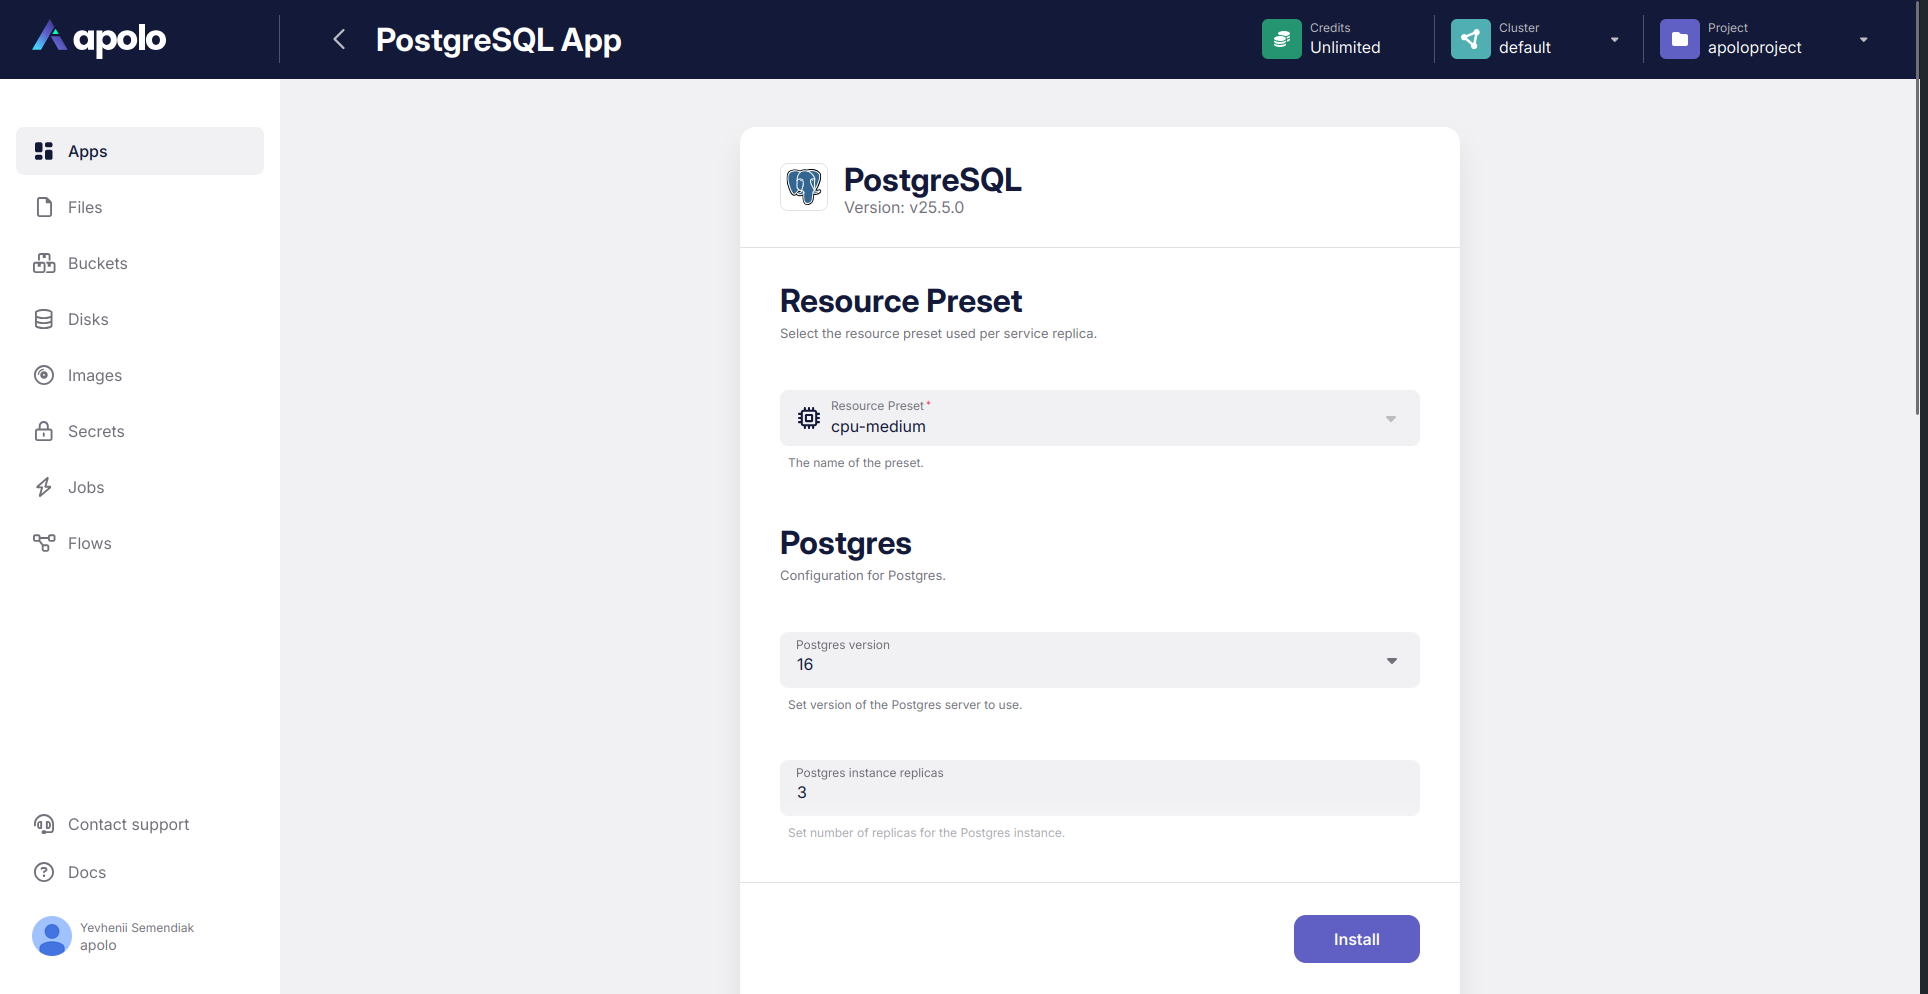Viewport: 1928px width, 994px height.
Task: Click the Disks database icon in the sidebar
Action: pos(44,319)
